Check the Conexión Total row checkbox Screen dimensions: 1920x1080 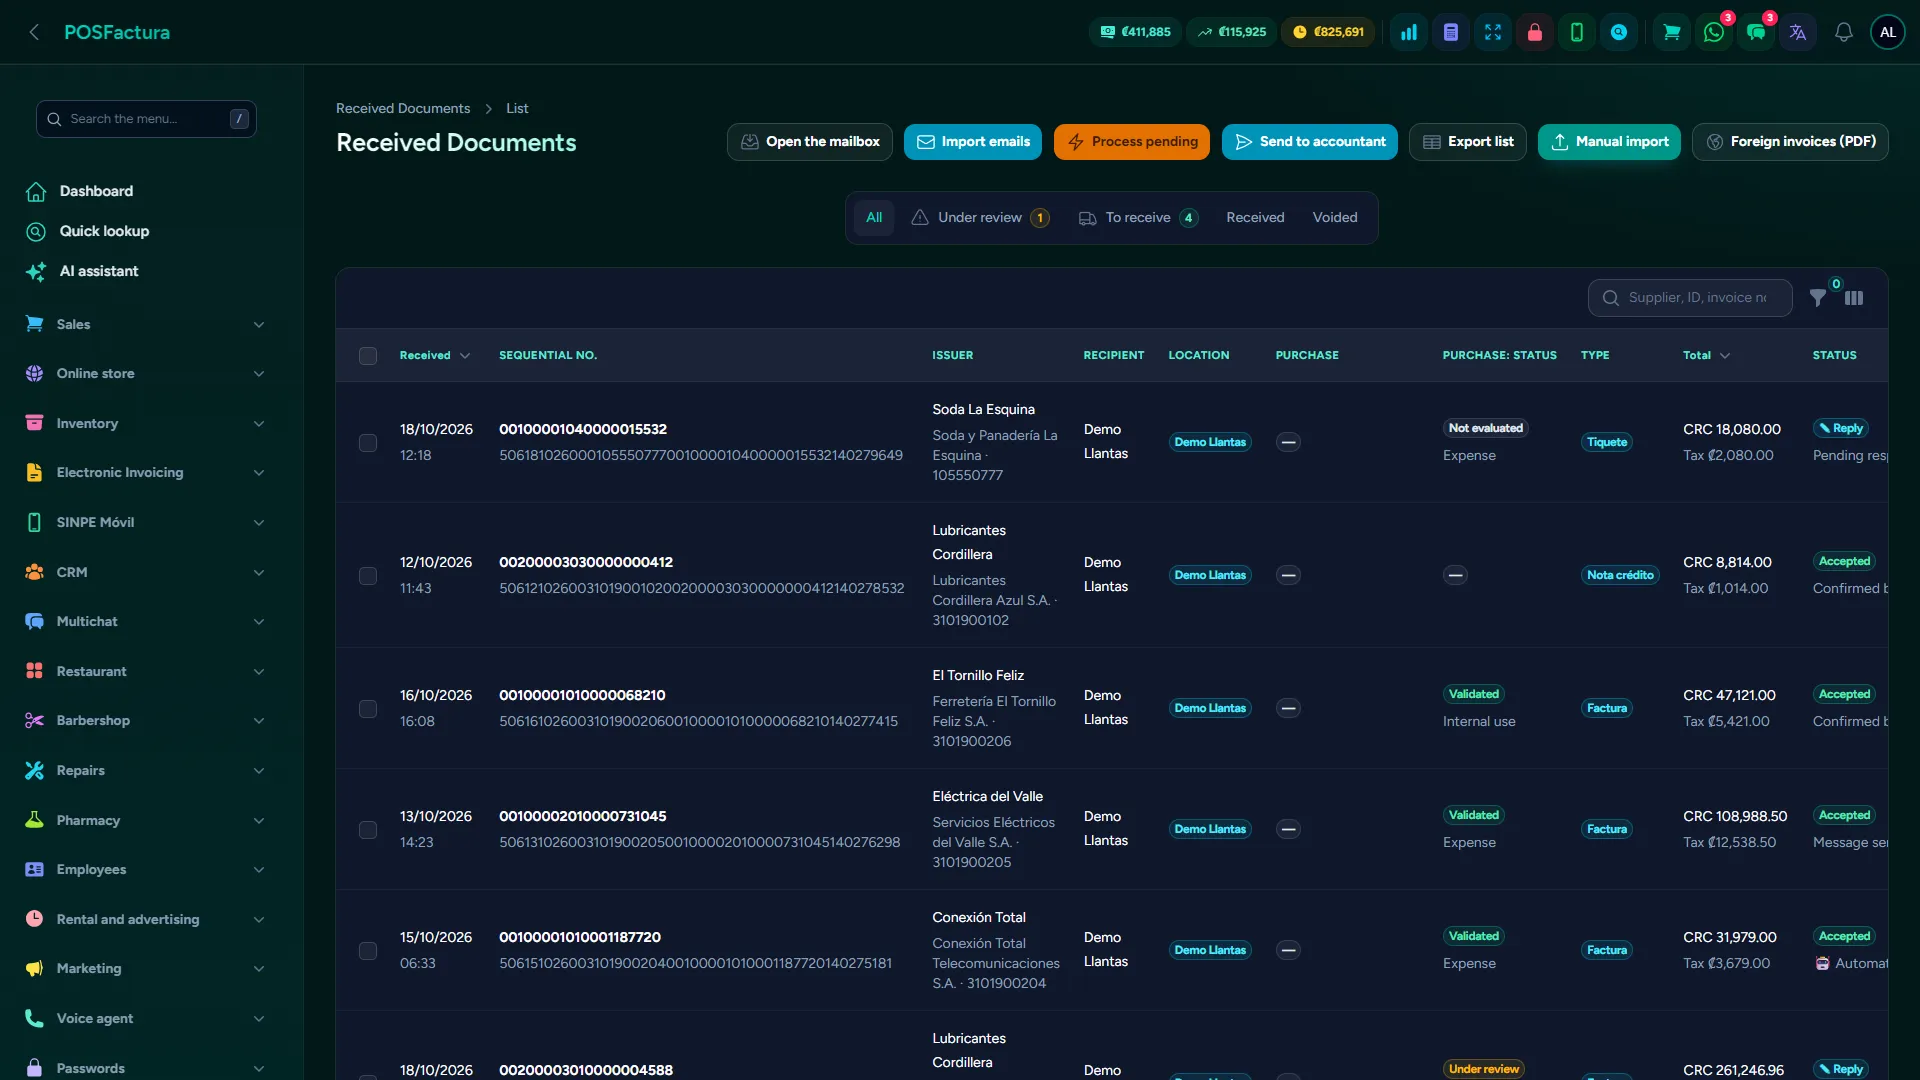point(368,950)
